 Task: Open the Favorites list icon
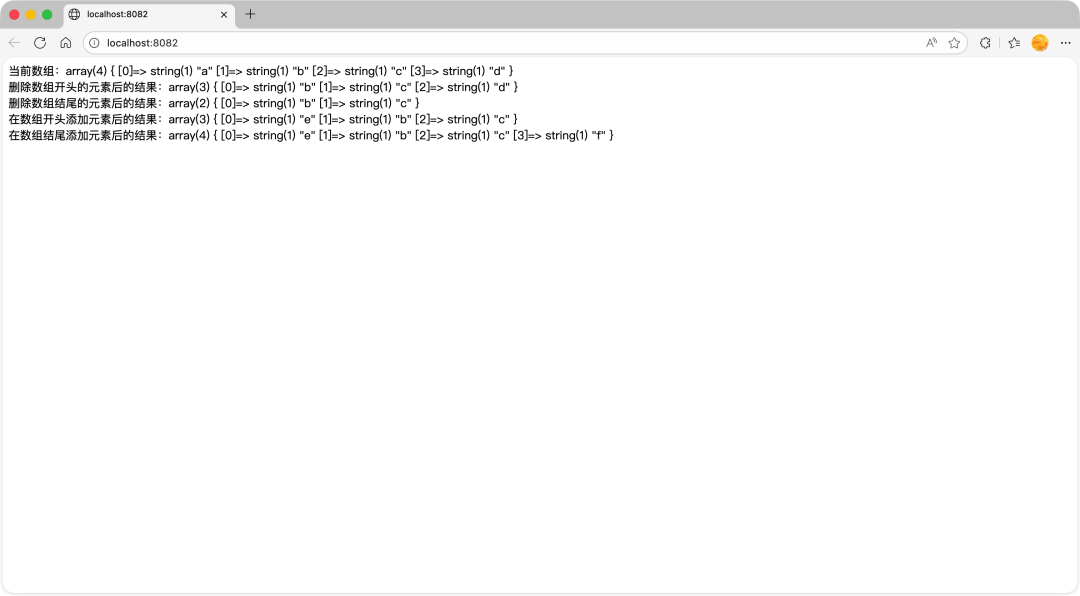tap(1014, 43)
